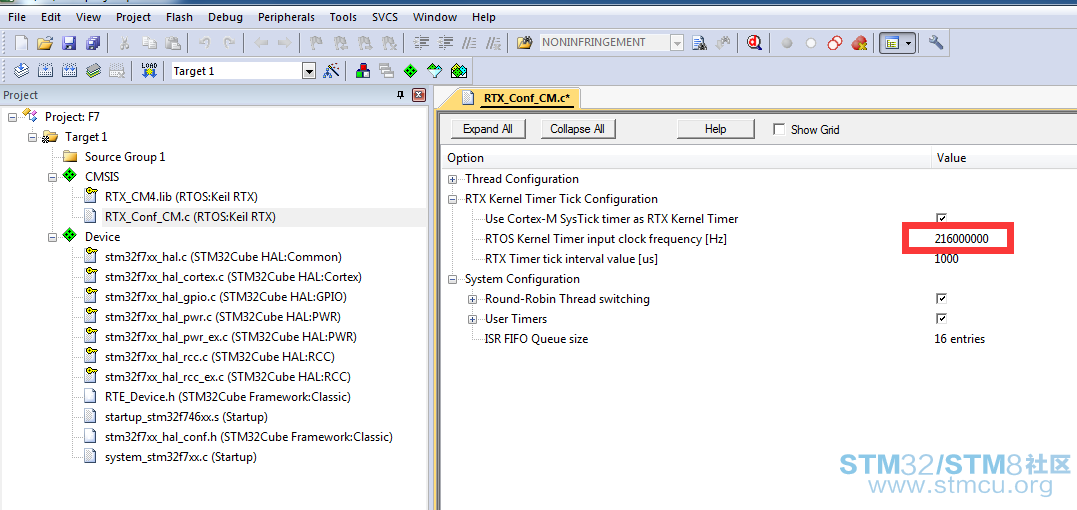Save all files with the multi-disk icon
The image size is (1077, 510).
pyautogui.click(x=93, y=43)
